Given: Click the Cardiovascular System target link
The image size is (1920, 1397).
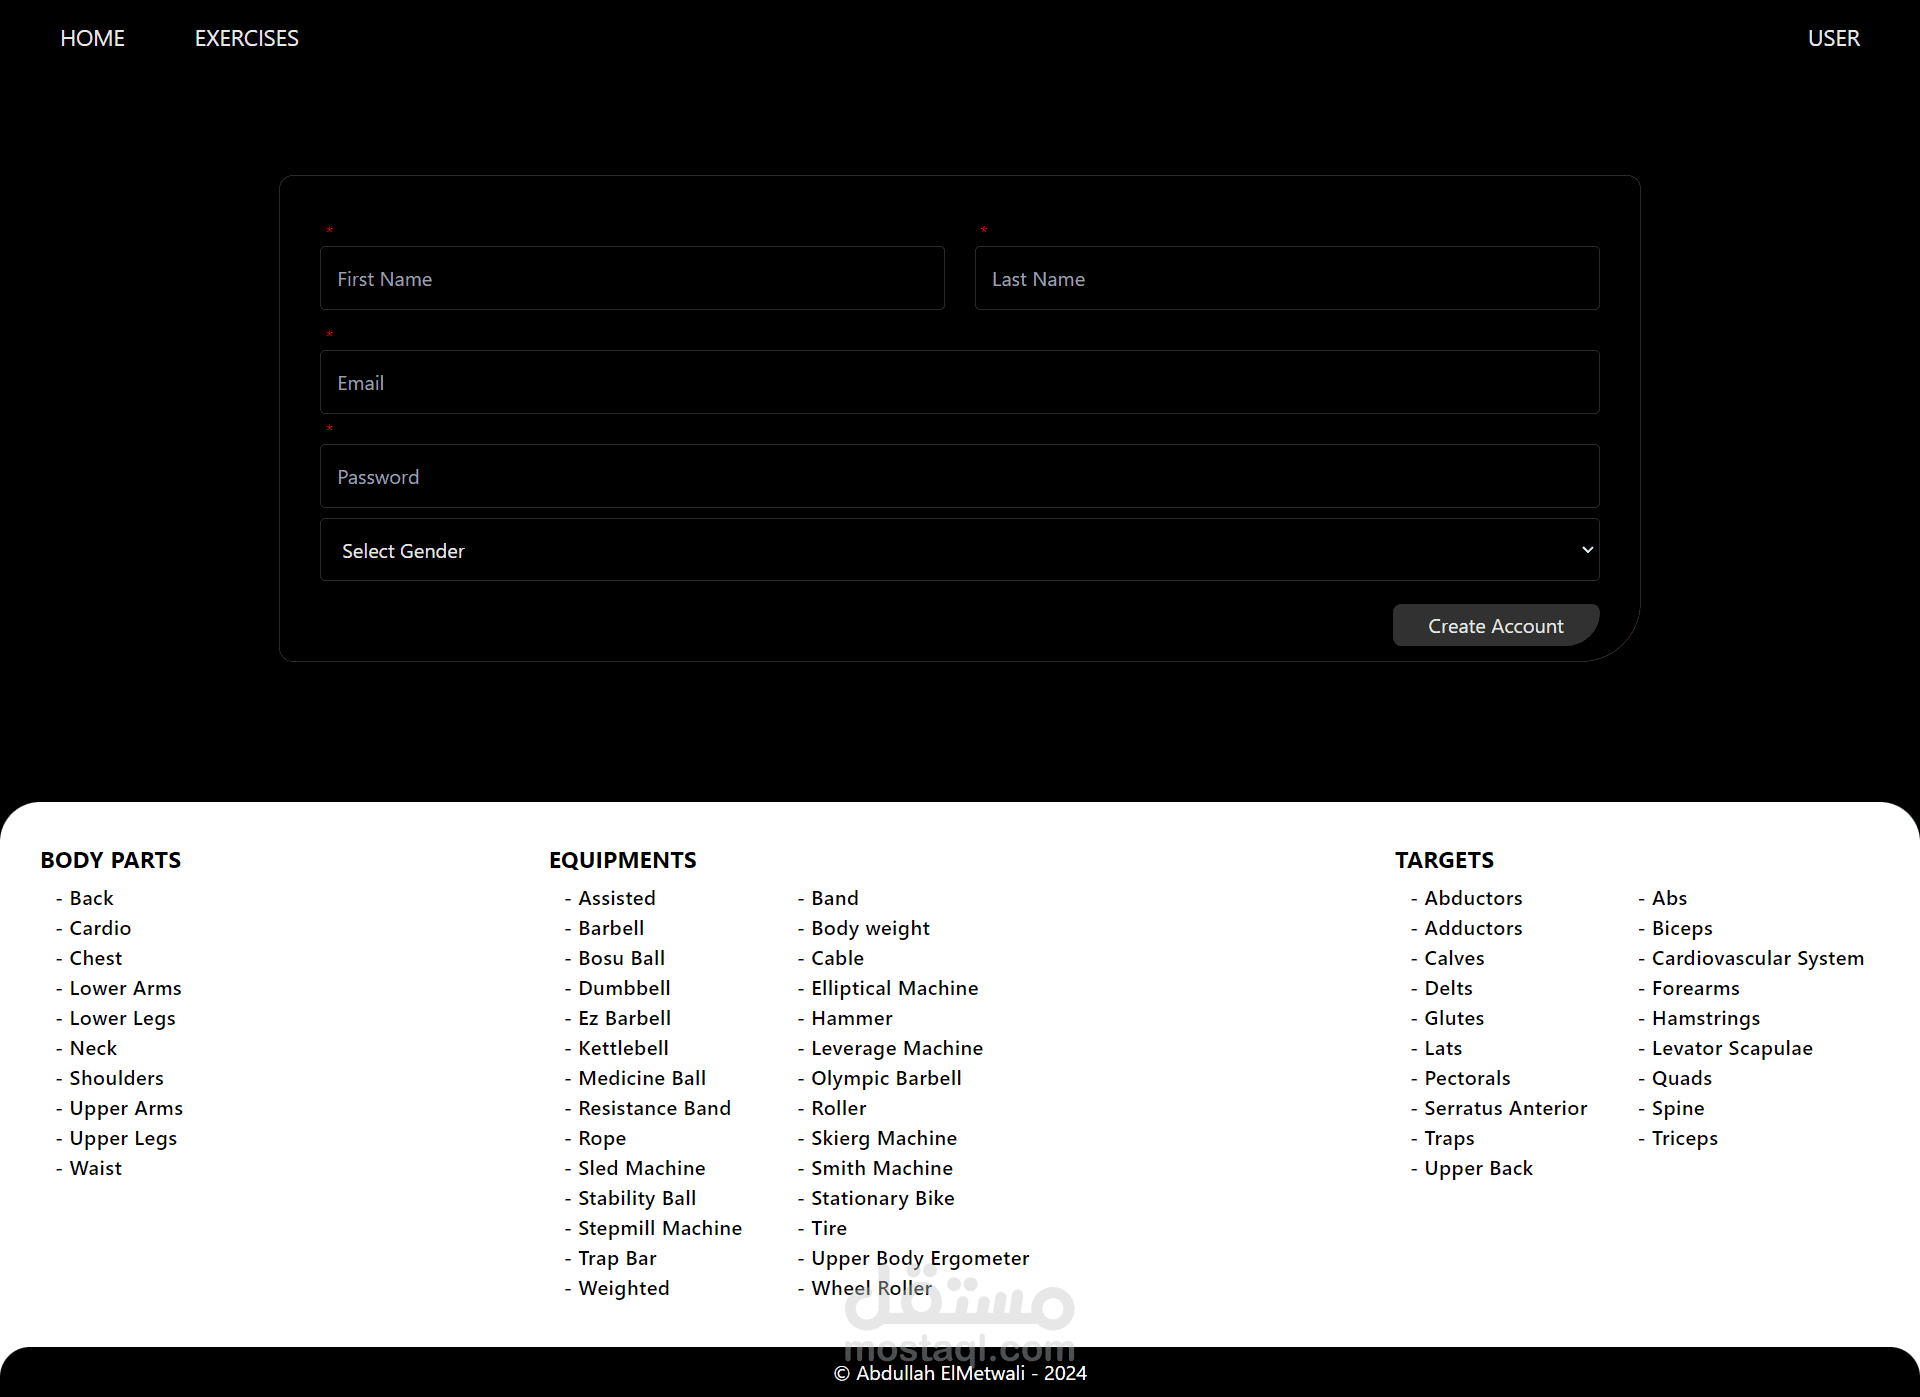Looking at the screenshot, I should [x=1757, y=958].
